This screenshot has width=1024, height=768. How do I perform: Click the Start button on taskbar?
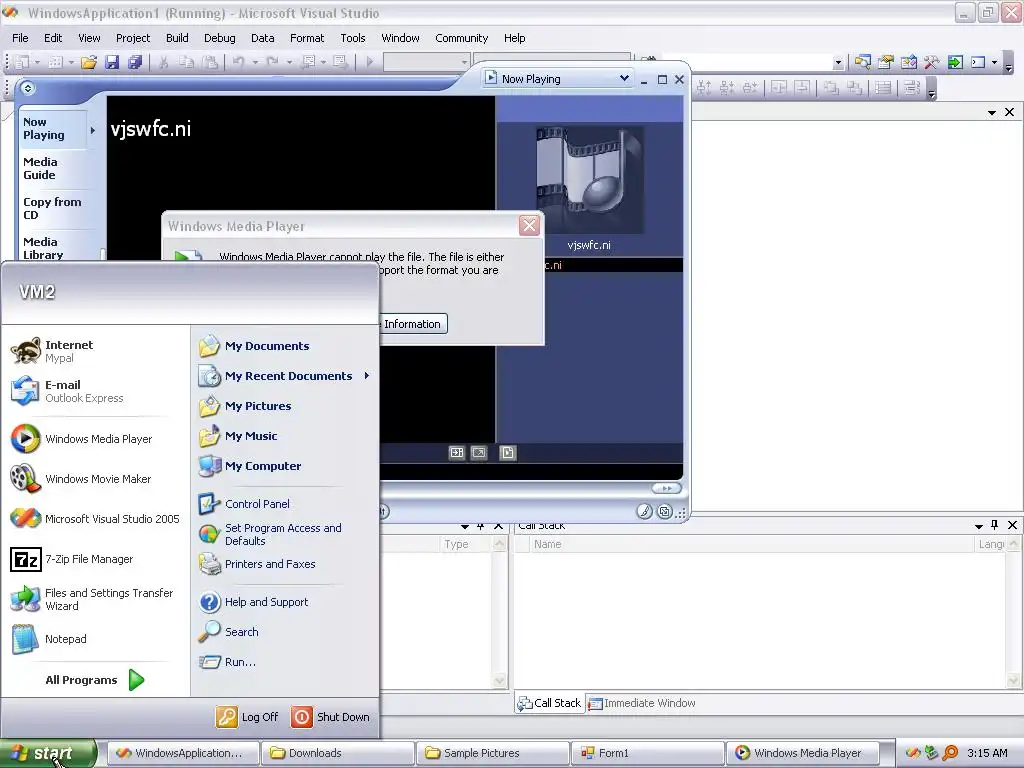(x=48, y=753)
